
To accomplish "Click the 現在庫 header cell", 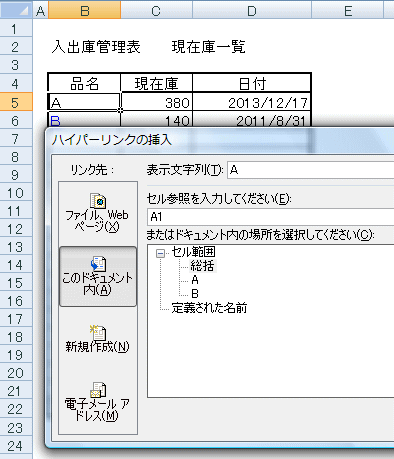I will coord(156,83).
